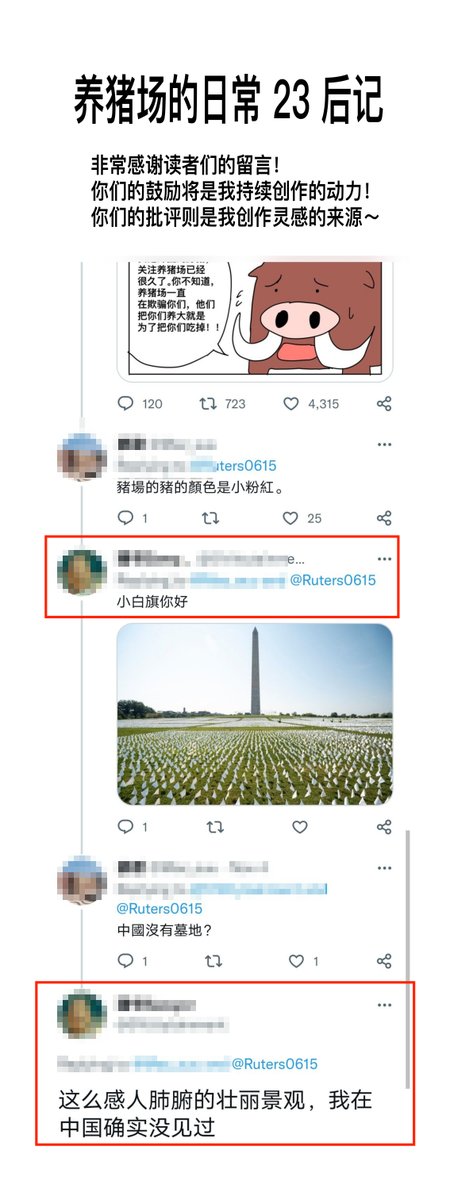Open @Ruters0615 mention in '小白旗你好' tweet

point(333,580)
